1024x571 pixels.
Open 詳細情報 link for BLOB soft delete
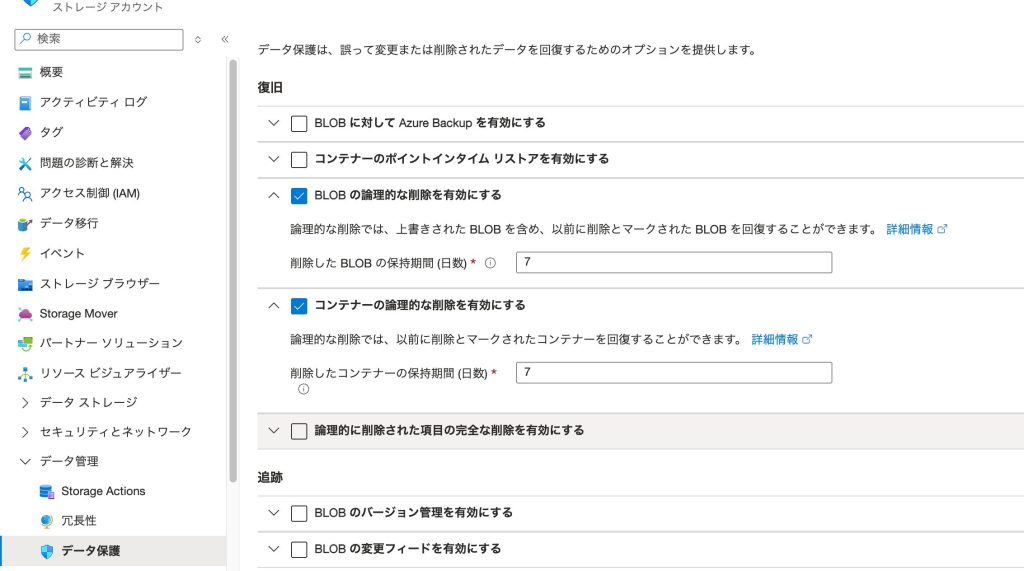[915, 229]
